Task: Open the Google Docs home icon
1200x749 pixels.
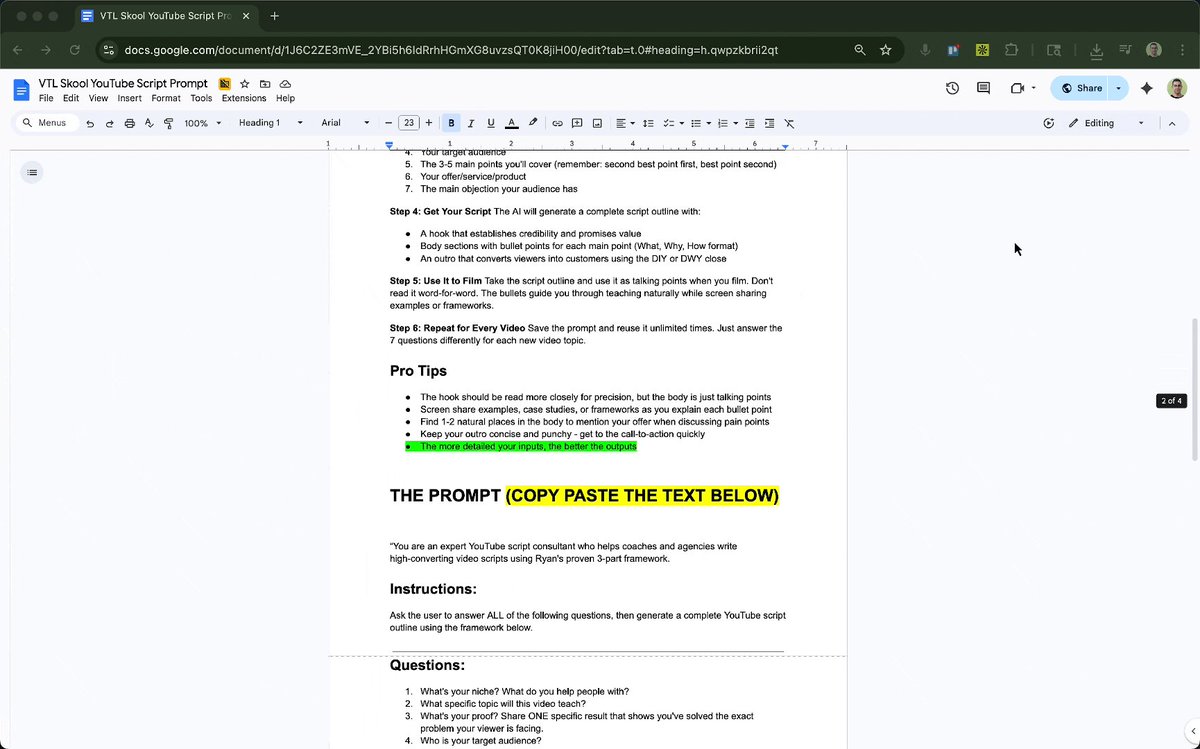Action: (22, 90)
